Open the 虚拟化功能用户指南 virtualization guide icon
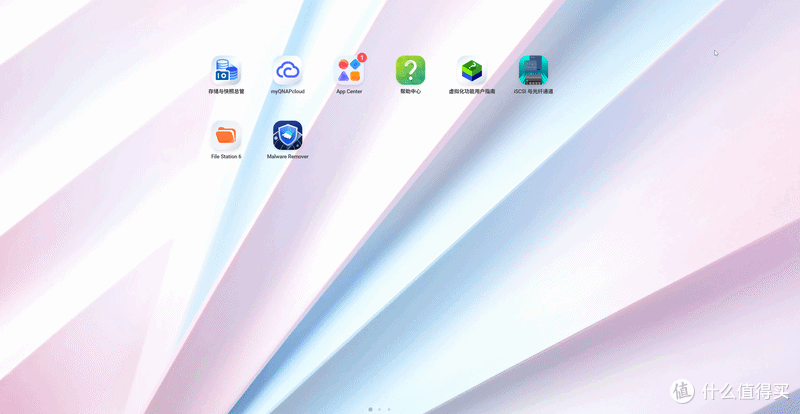 [x=472, y=70]
